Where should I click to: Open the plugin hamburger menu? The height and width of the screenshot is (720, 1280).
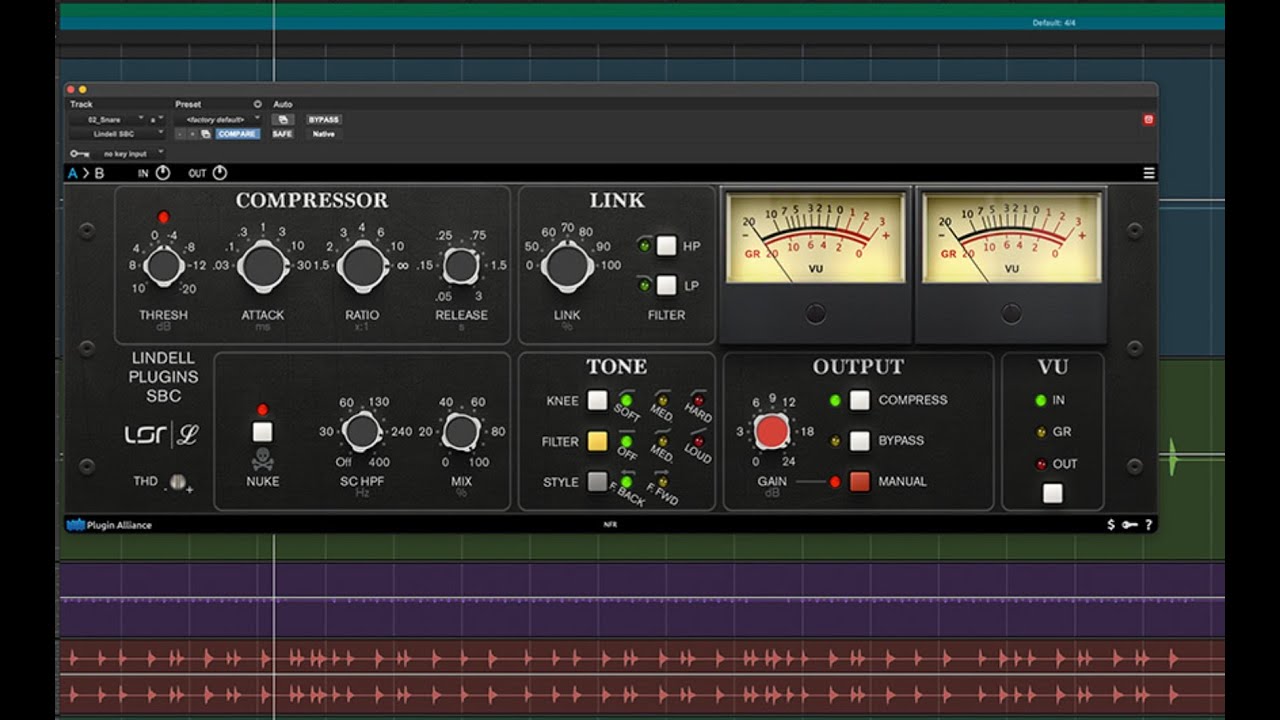pyautogui.click(x=1149, y=173)
